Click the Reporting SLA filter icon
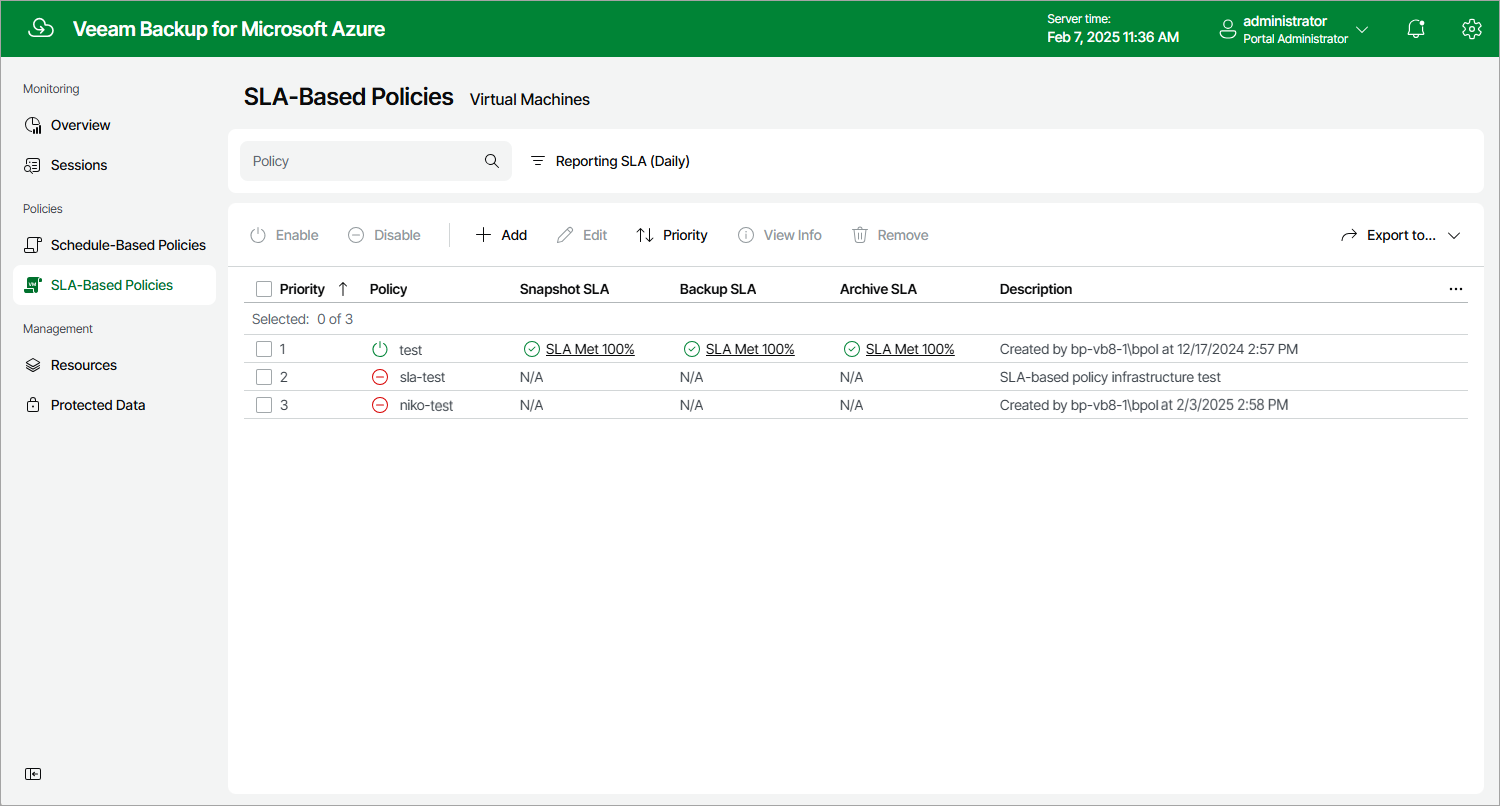 538,161
